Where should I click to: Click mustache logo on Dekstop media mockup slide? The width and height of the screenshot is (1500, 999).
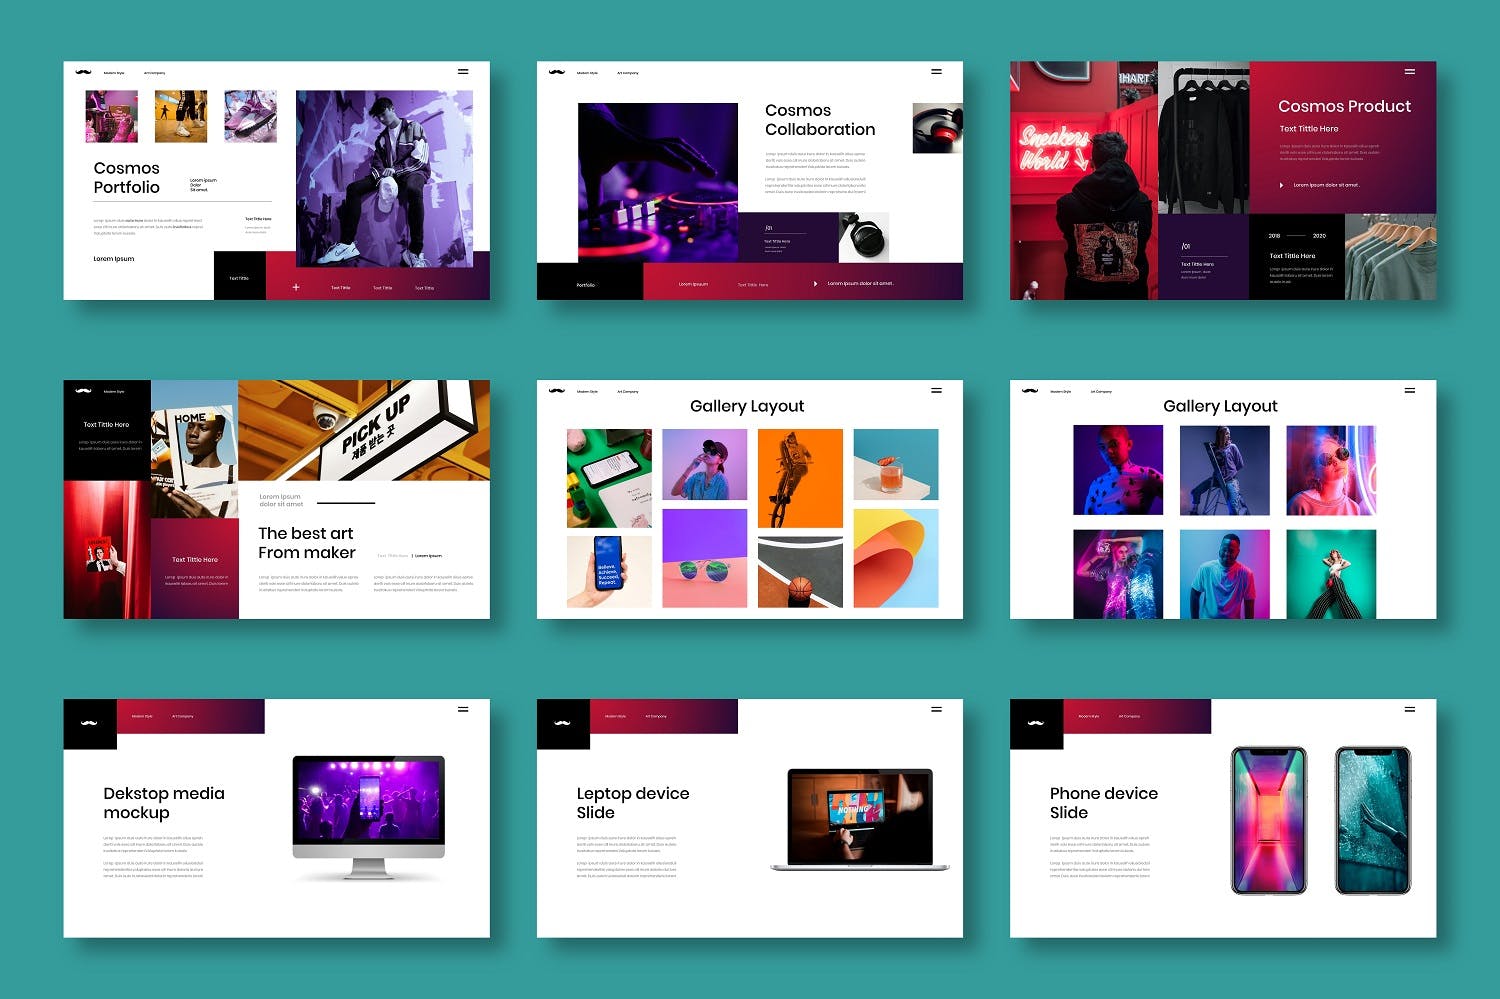pyautogui.click(x=89, y=723)
